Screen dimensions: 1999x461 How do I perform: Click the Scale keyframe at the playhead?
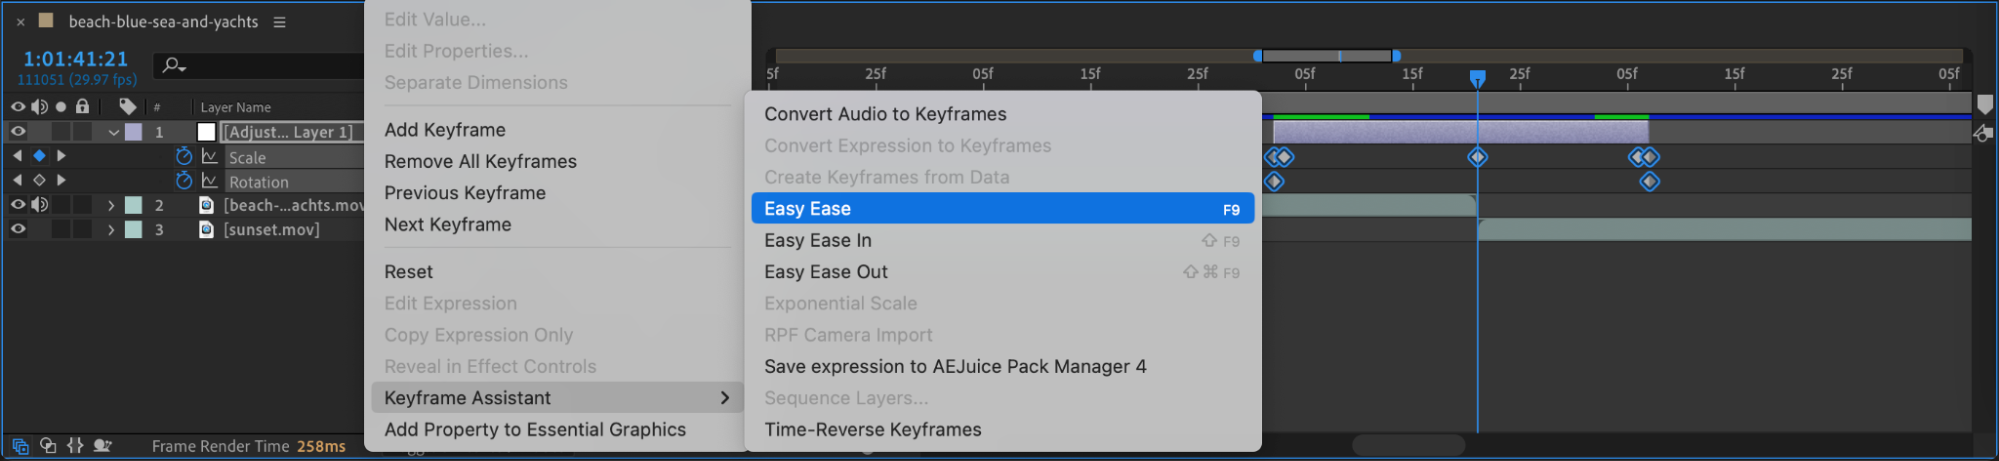click(1477, 157)
